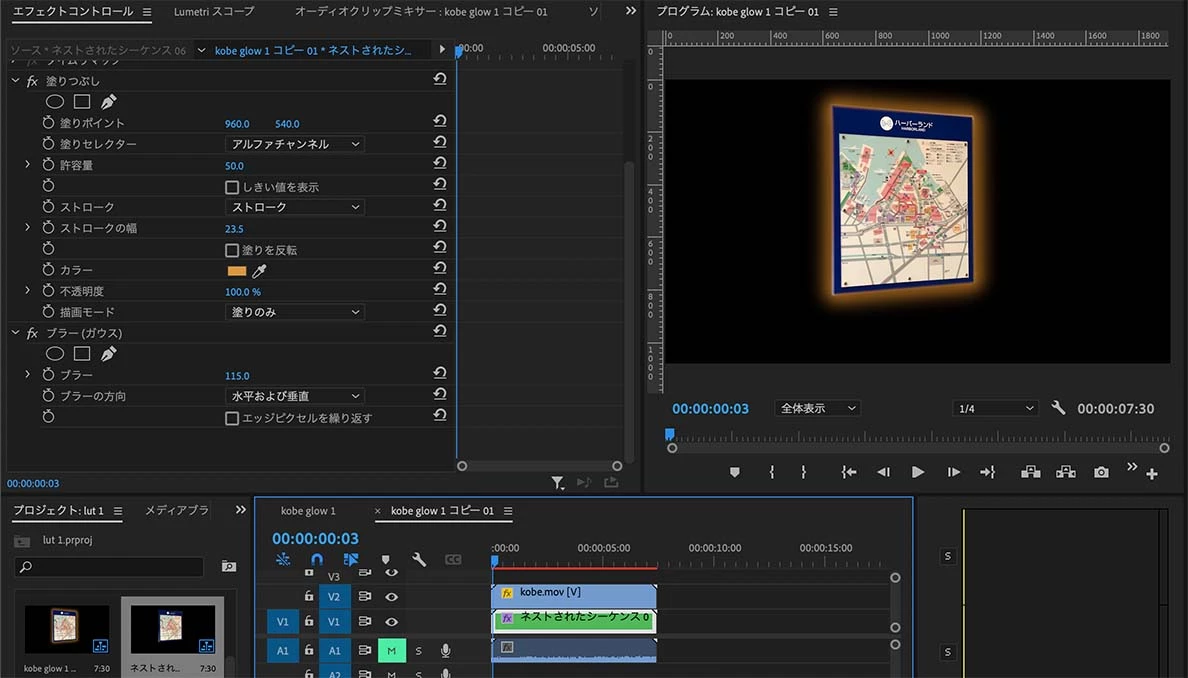Toggle closed captions CC button in timeline
1188x678 pixels.
(453, 560)
